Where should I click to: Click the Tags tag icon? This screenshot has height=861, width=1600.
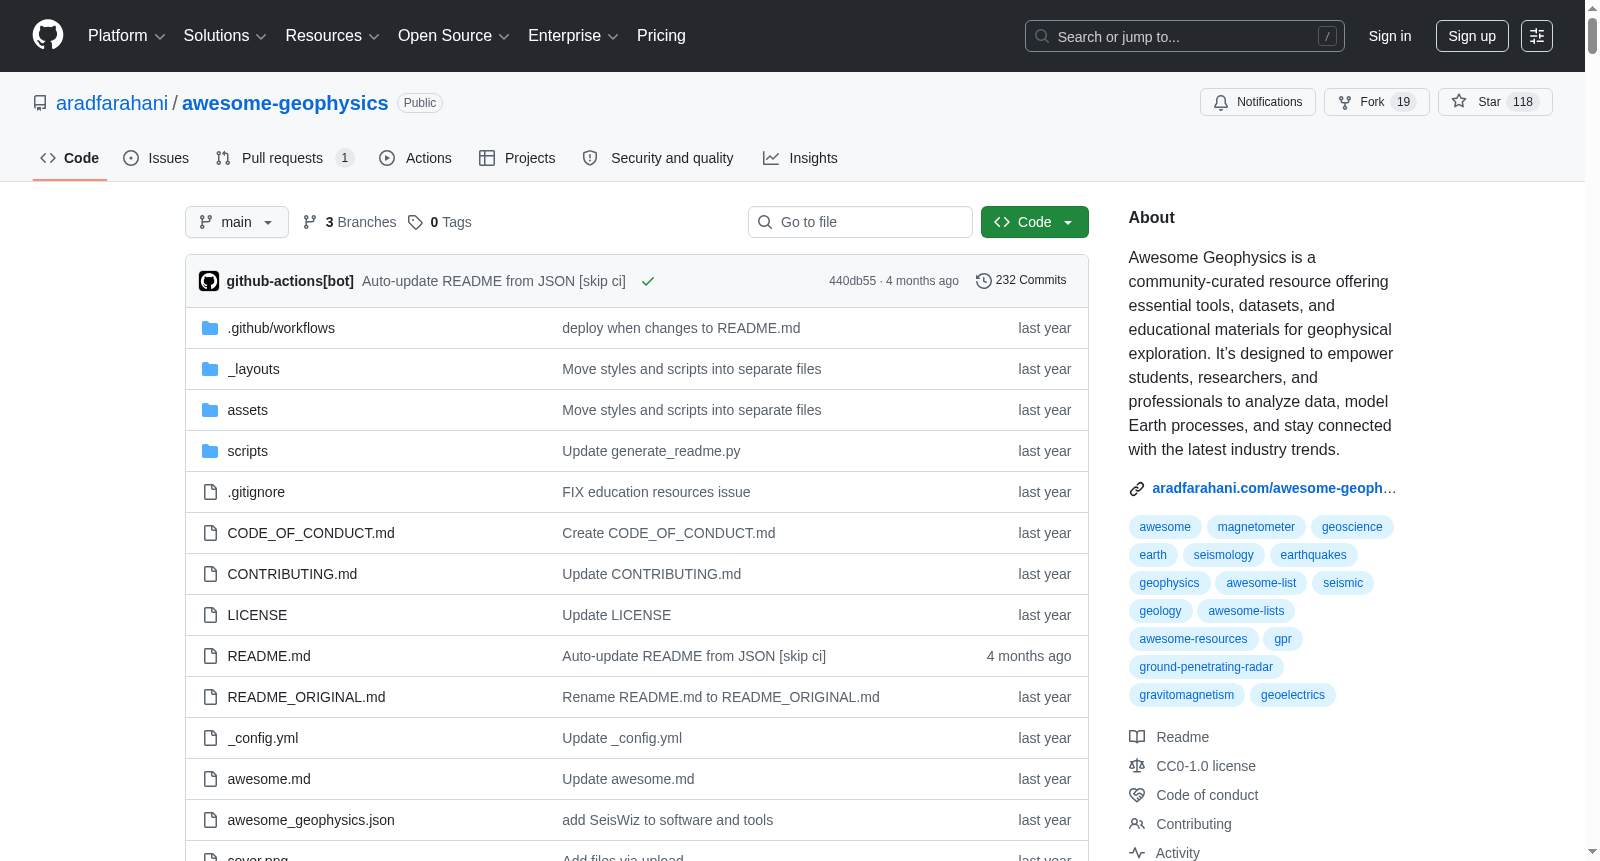point(416,222)
